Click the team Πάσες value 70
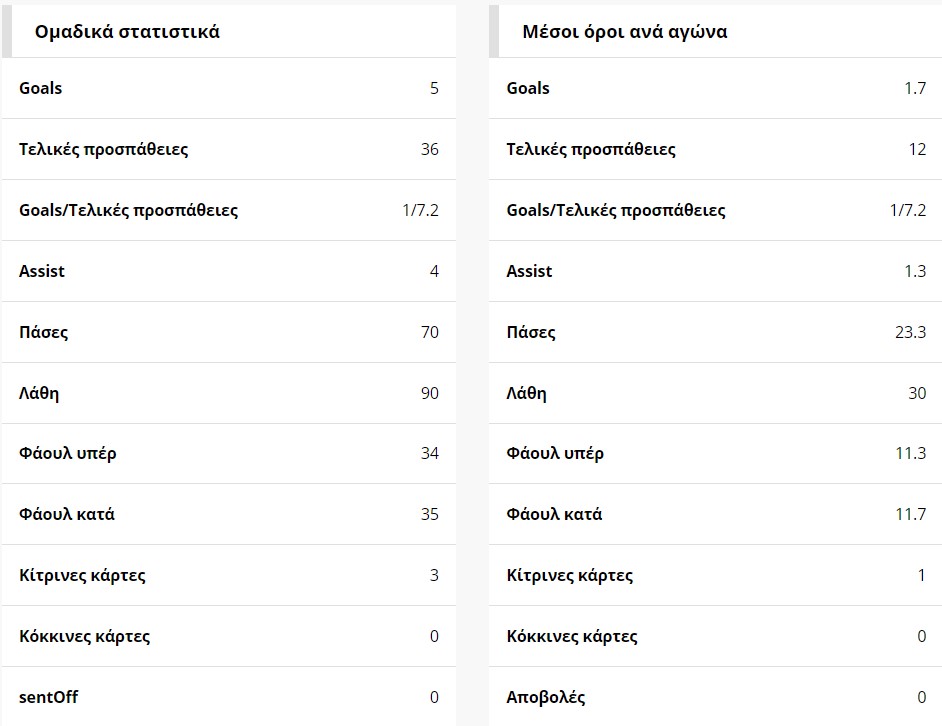This screenshot has width=942, height=726. pyautogui.click(x=430, y=332)
